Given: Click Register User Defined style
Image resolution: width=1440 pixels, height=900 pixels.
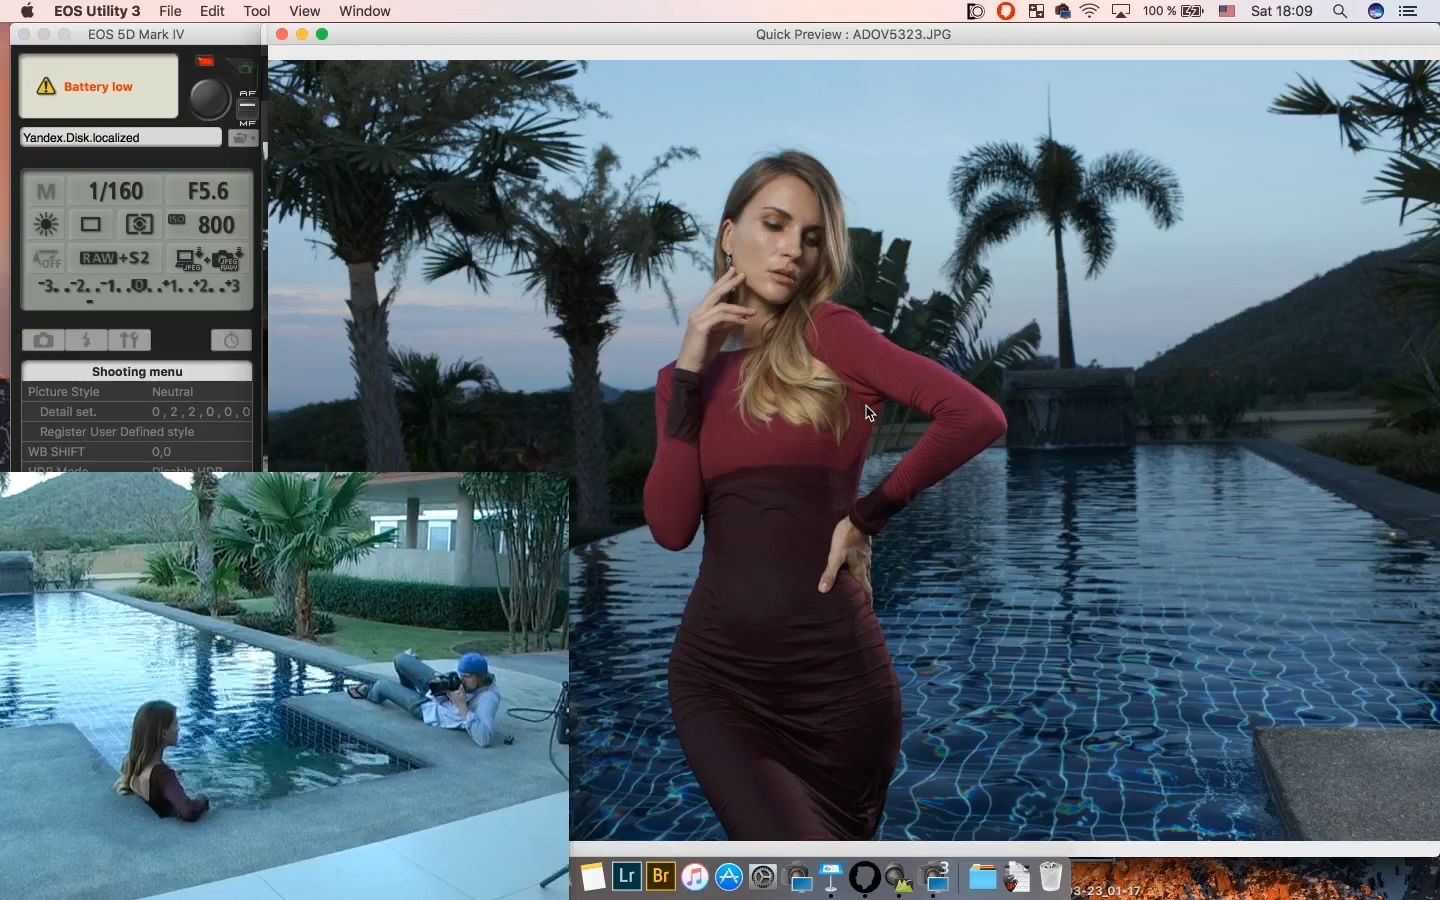Looking at the screenshot, I should [137, 432].
